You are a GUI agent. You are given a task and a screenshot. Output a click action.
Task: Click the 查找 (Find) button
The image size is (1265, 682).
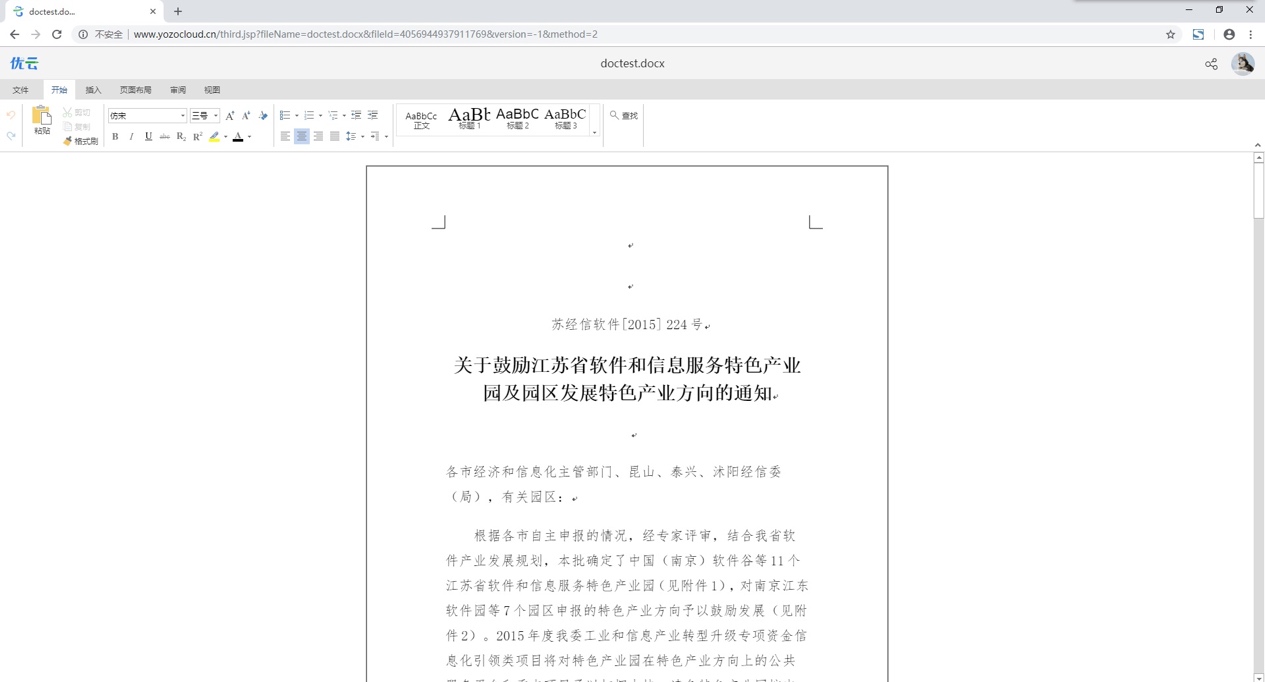[624, 116]
